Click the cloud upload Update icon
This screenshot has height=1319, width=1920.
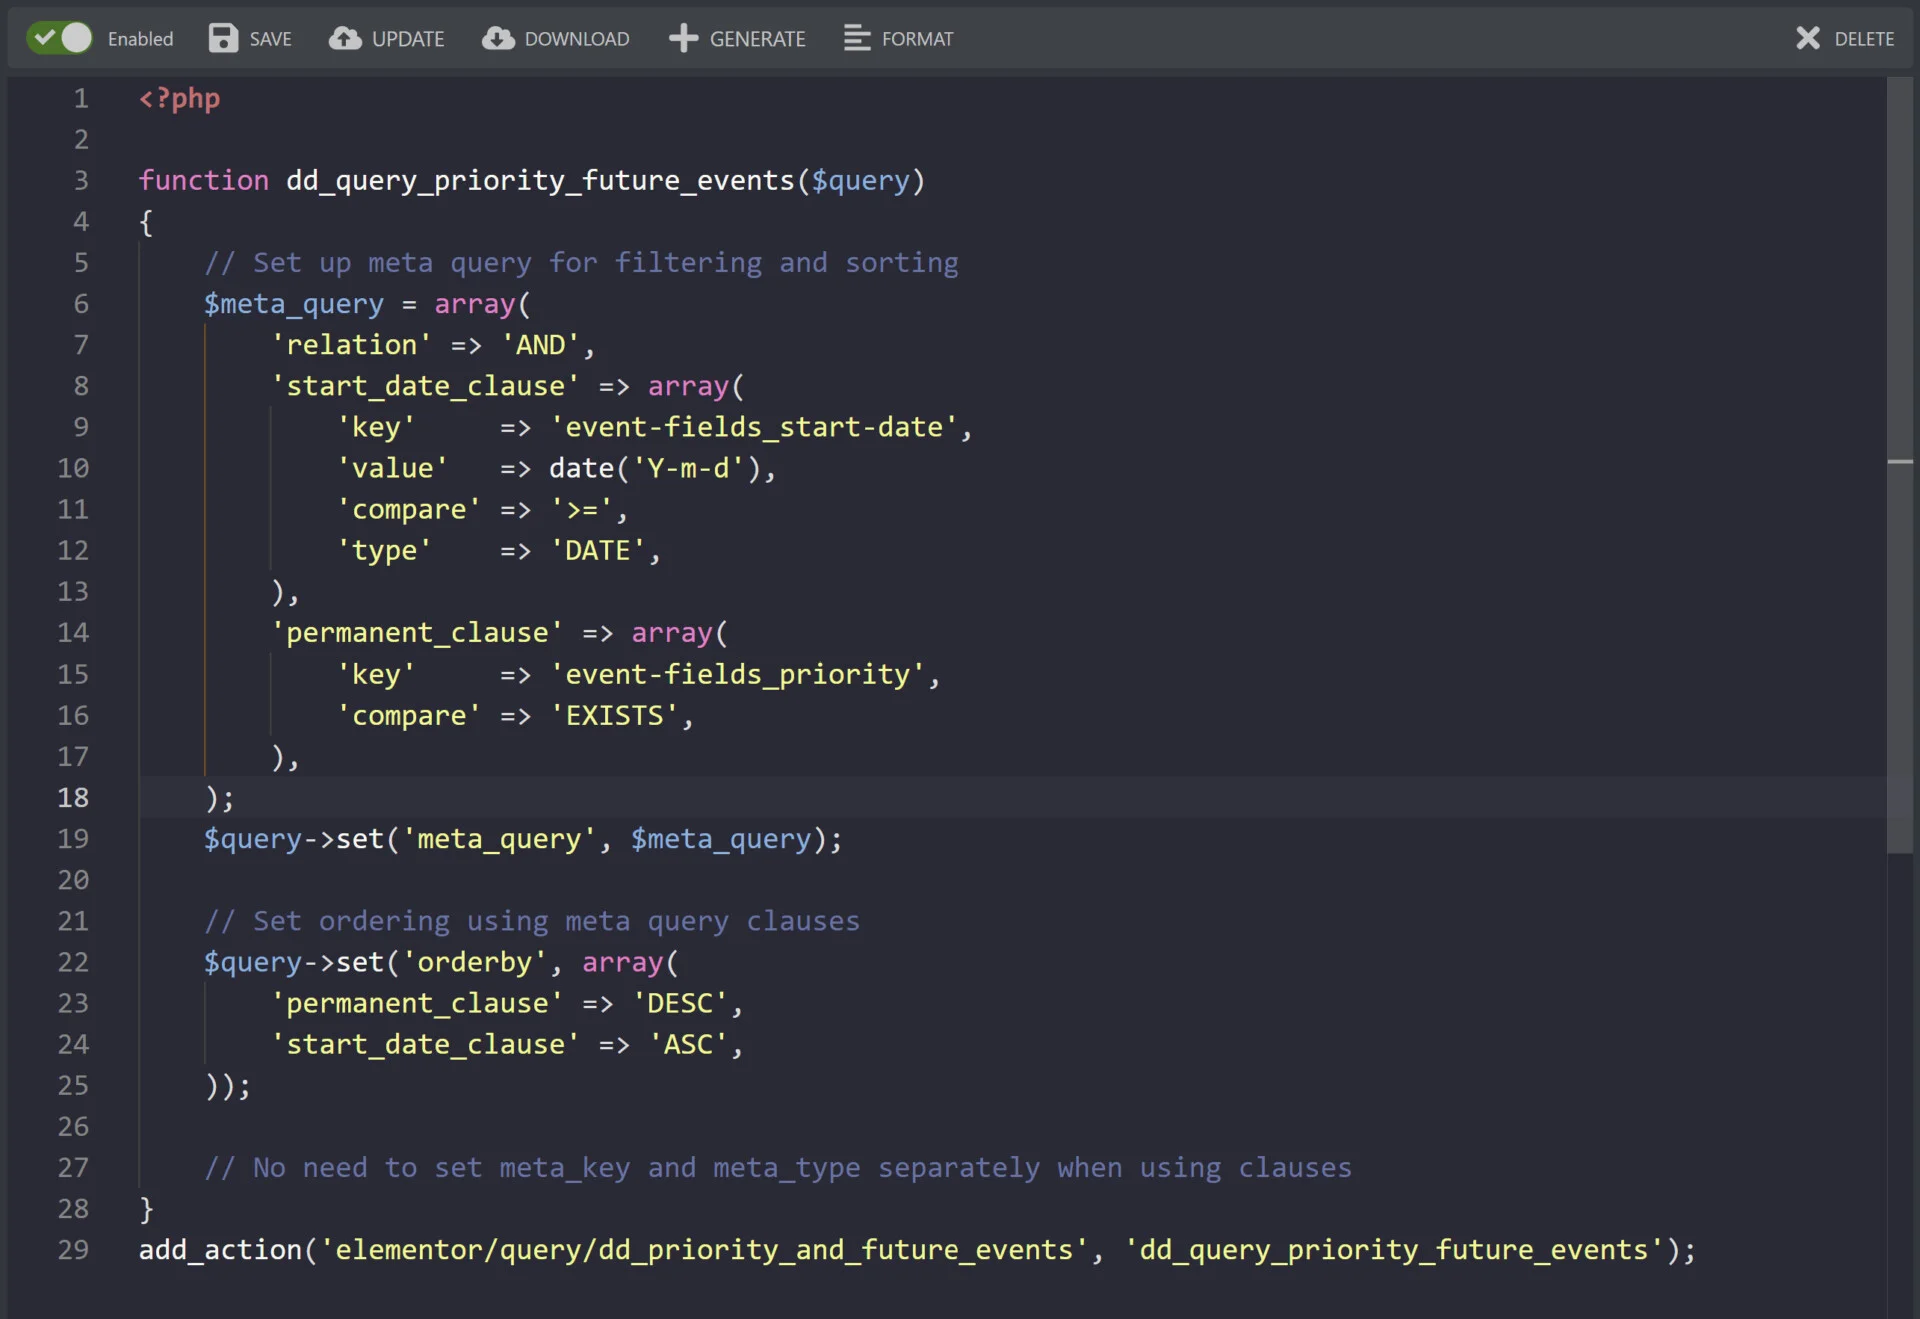click(345, 38)
